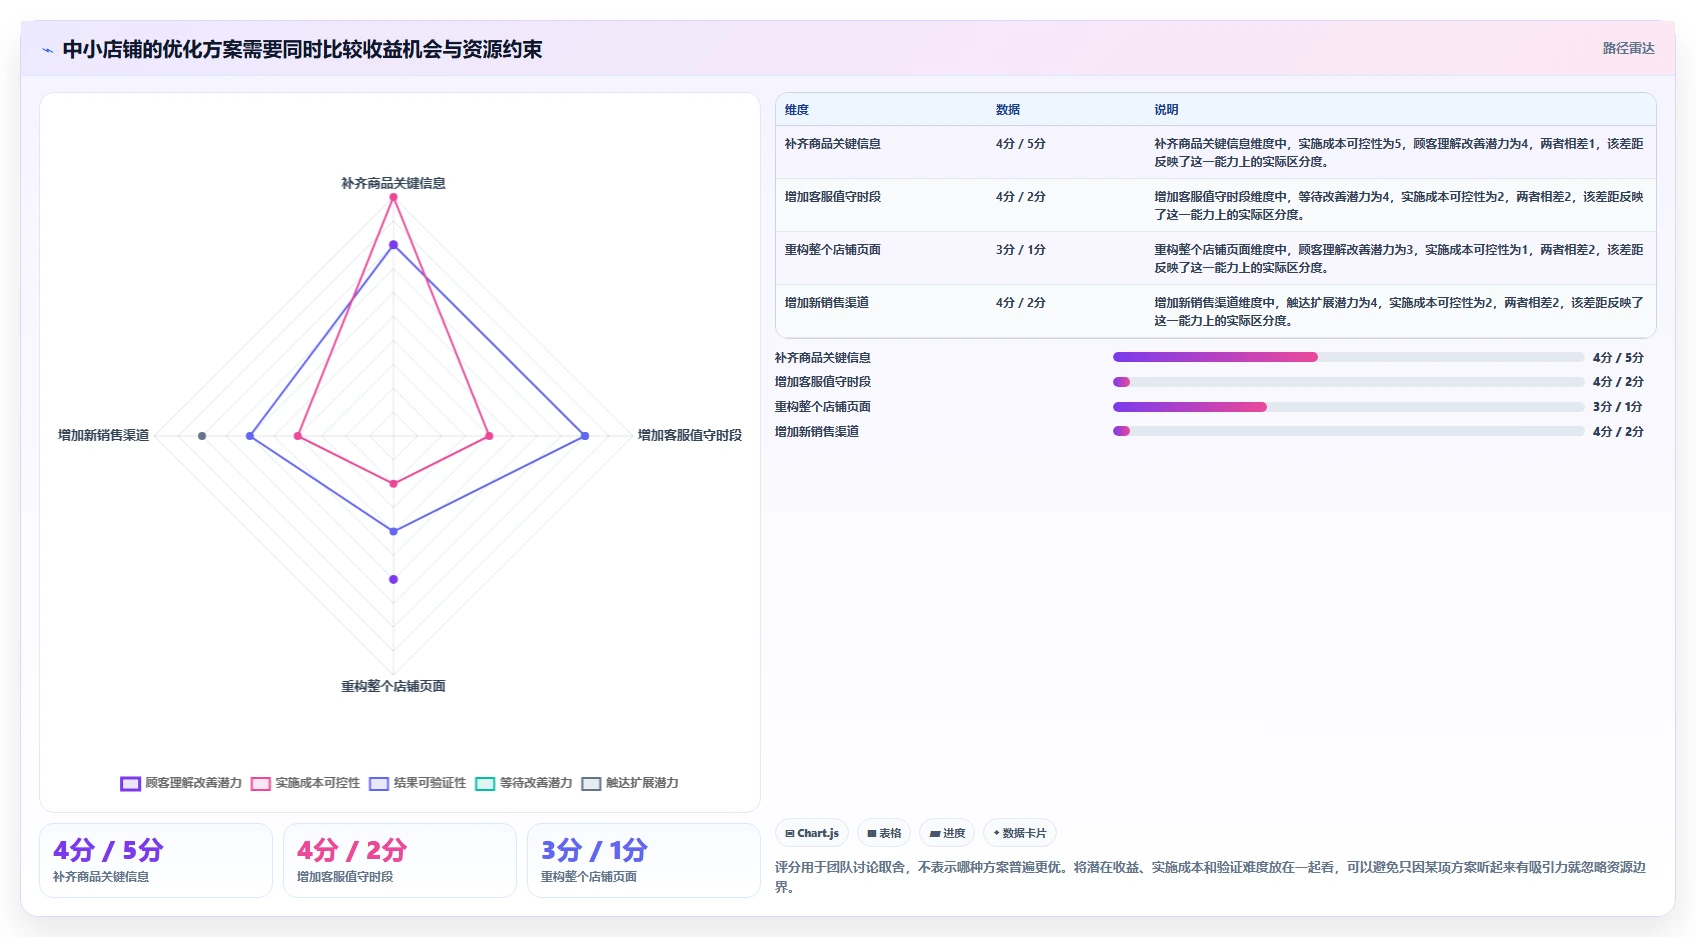Click the pink data point on the 增加新销售渠道 axis

(x=298, y=436)
